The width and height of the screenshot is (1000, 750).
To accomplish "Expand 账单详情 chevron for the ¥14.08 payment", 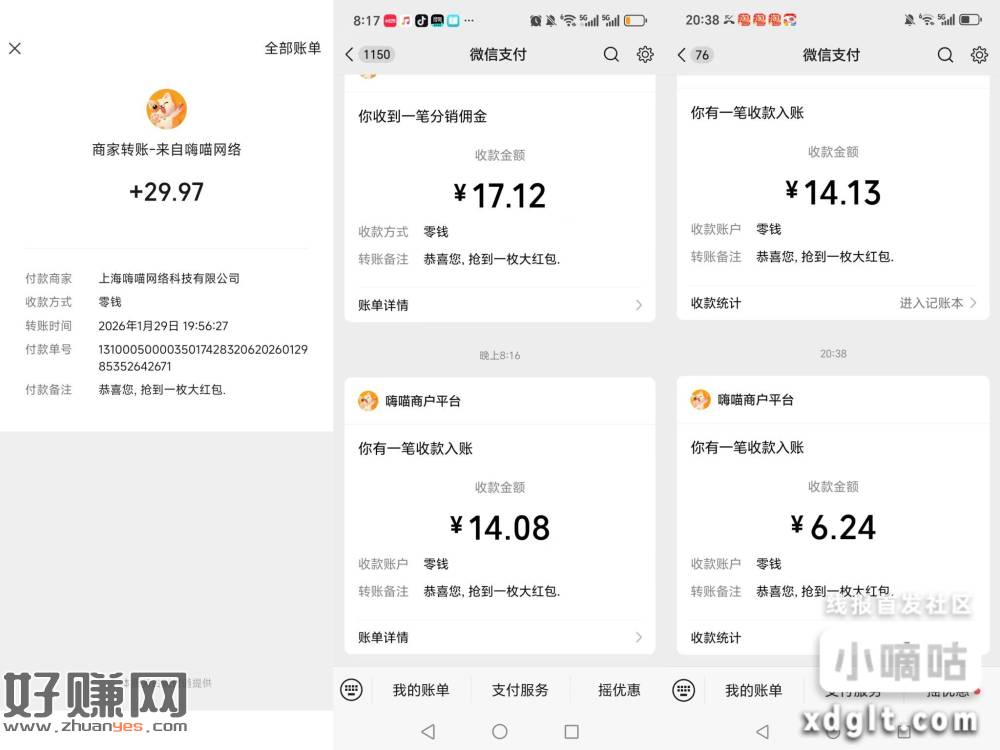I will tap(638, 637).
